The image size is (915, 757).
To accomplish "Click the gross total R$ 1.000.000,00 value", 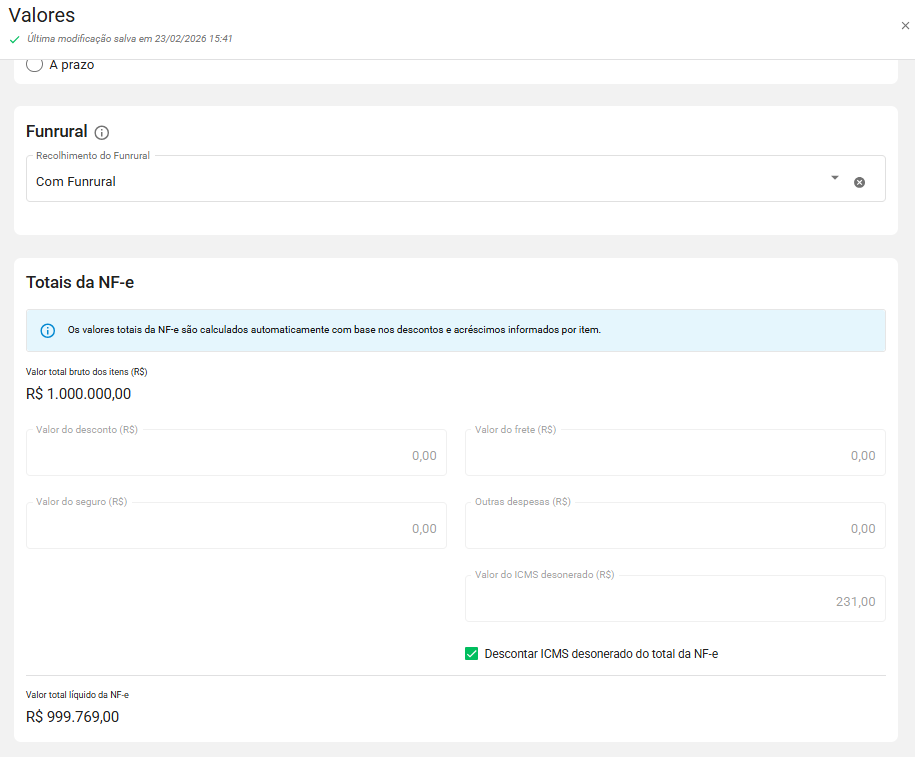I will pyautogui.click(x=78, y=394).
